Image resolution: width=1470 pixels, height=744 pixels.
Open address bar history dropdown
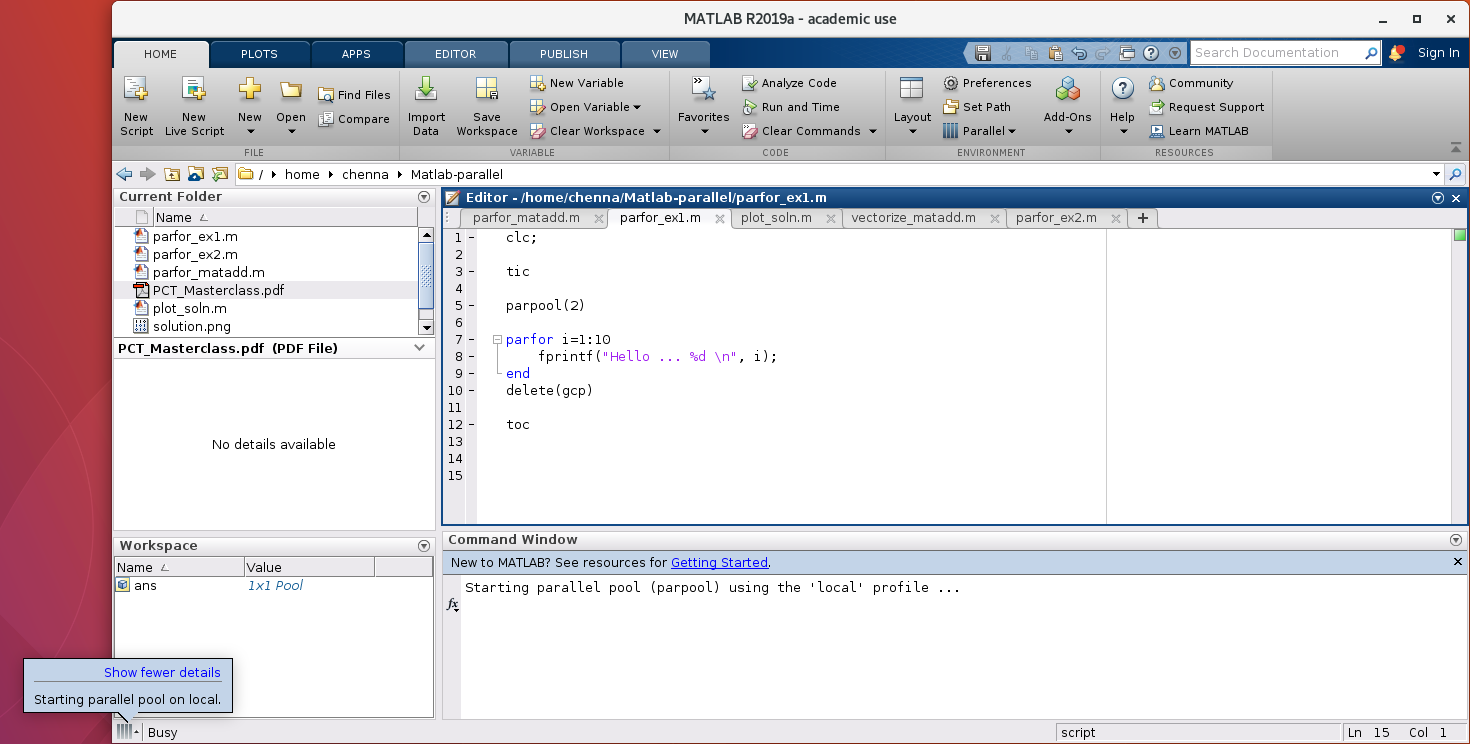click(1436, 174)
